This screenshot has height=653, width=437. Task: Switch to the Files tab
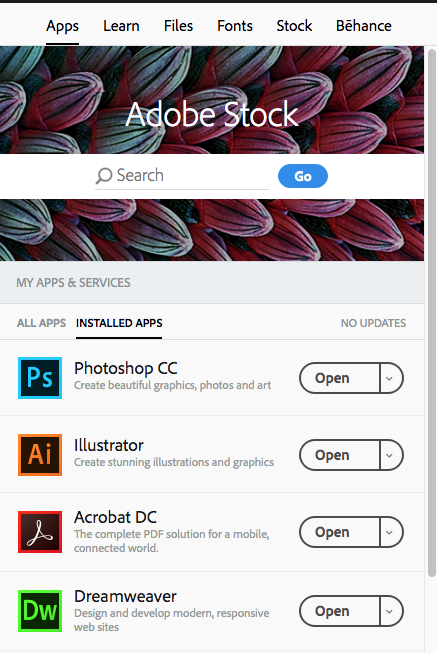[x=178, y=26]
